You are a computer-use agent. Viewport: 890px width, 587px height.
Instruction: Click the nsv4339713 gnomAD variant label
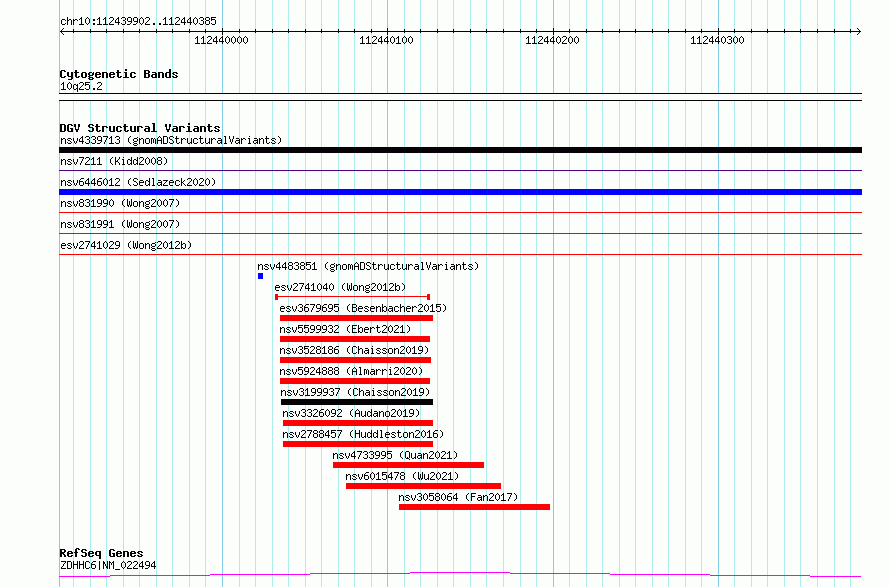[x=170, y=140]
